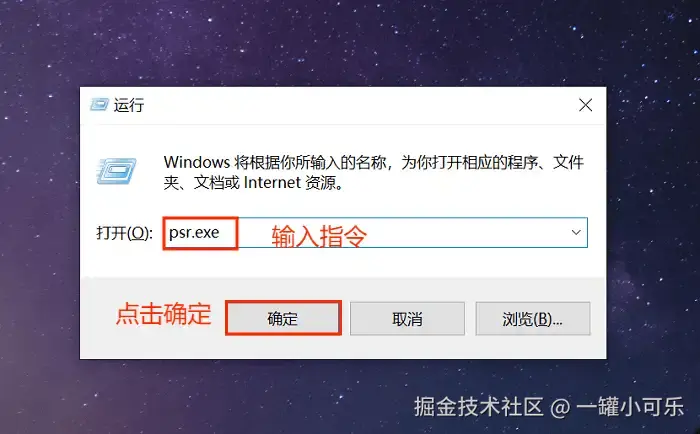
Task: Click the 运行 dialog title text
Action: pyautogui.click(x=129, y=105)
